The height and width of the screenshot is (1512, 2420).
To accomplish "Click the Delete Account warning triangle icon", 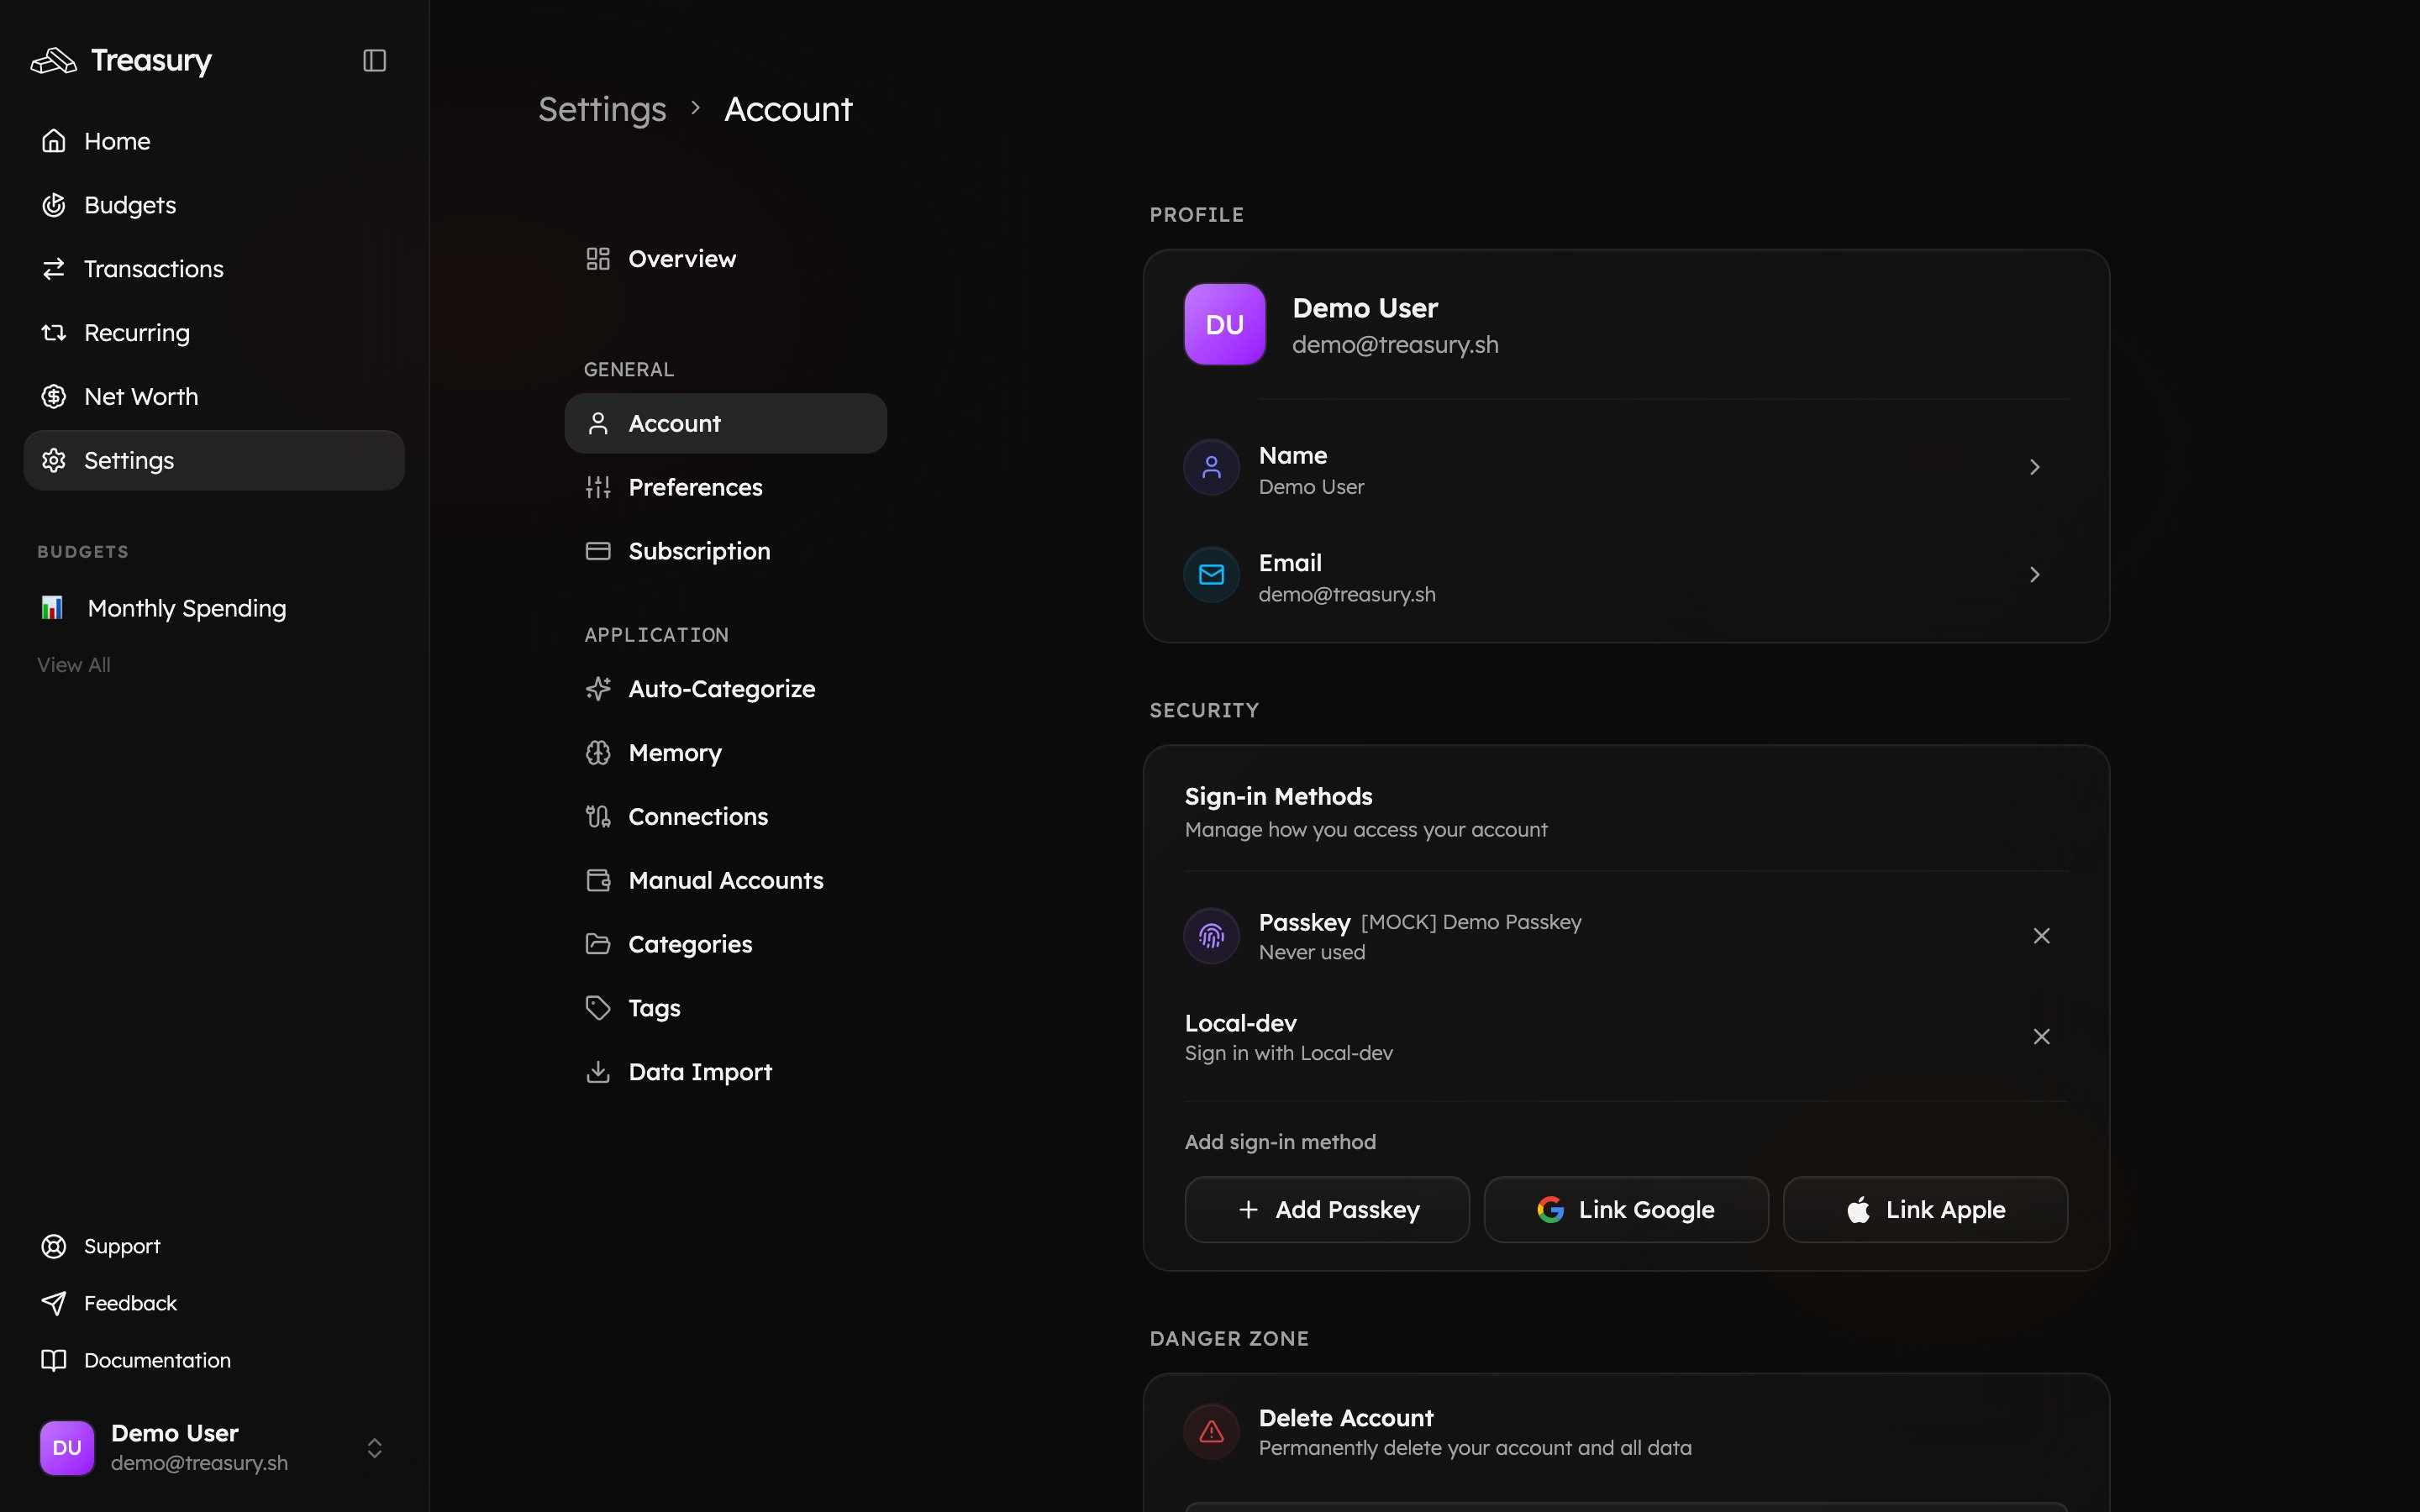I will point(1212,1432).
